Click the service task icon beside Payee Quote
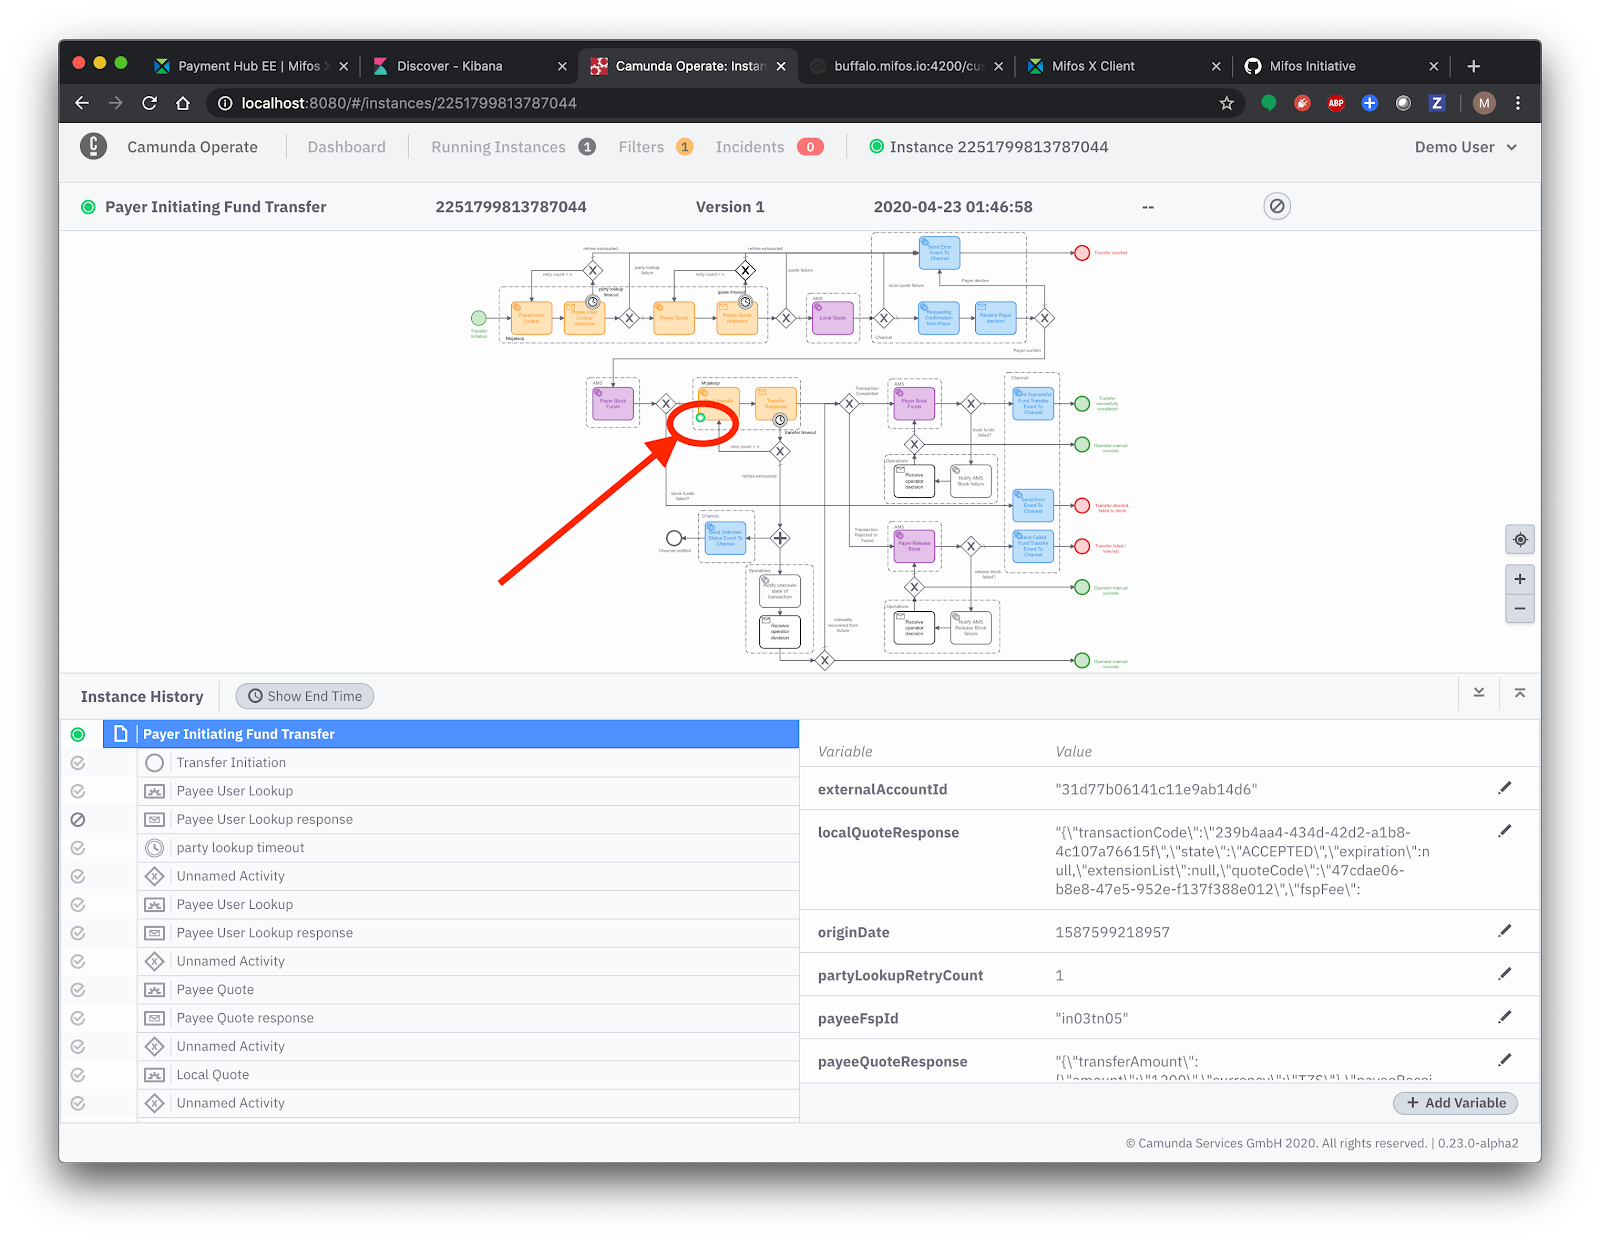Viewport: 1600px width, 1240px height. coord(154,990)
